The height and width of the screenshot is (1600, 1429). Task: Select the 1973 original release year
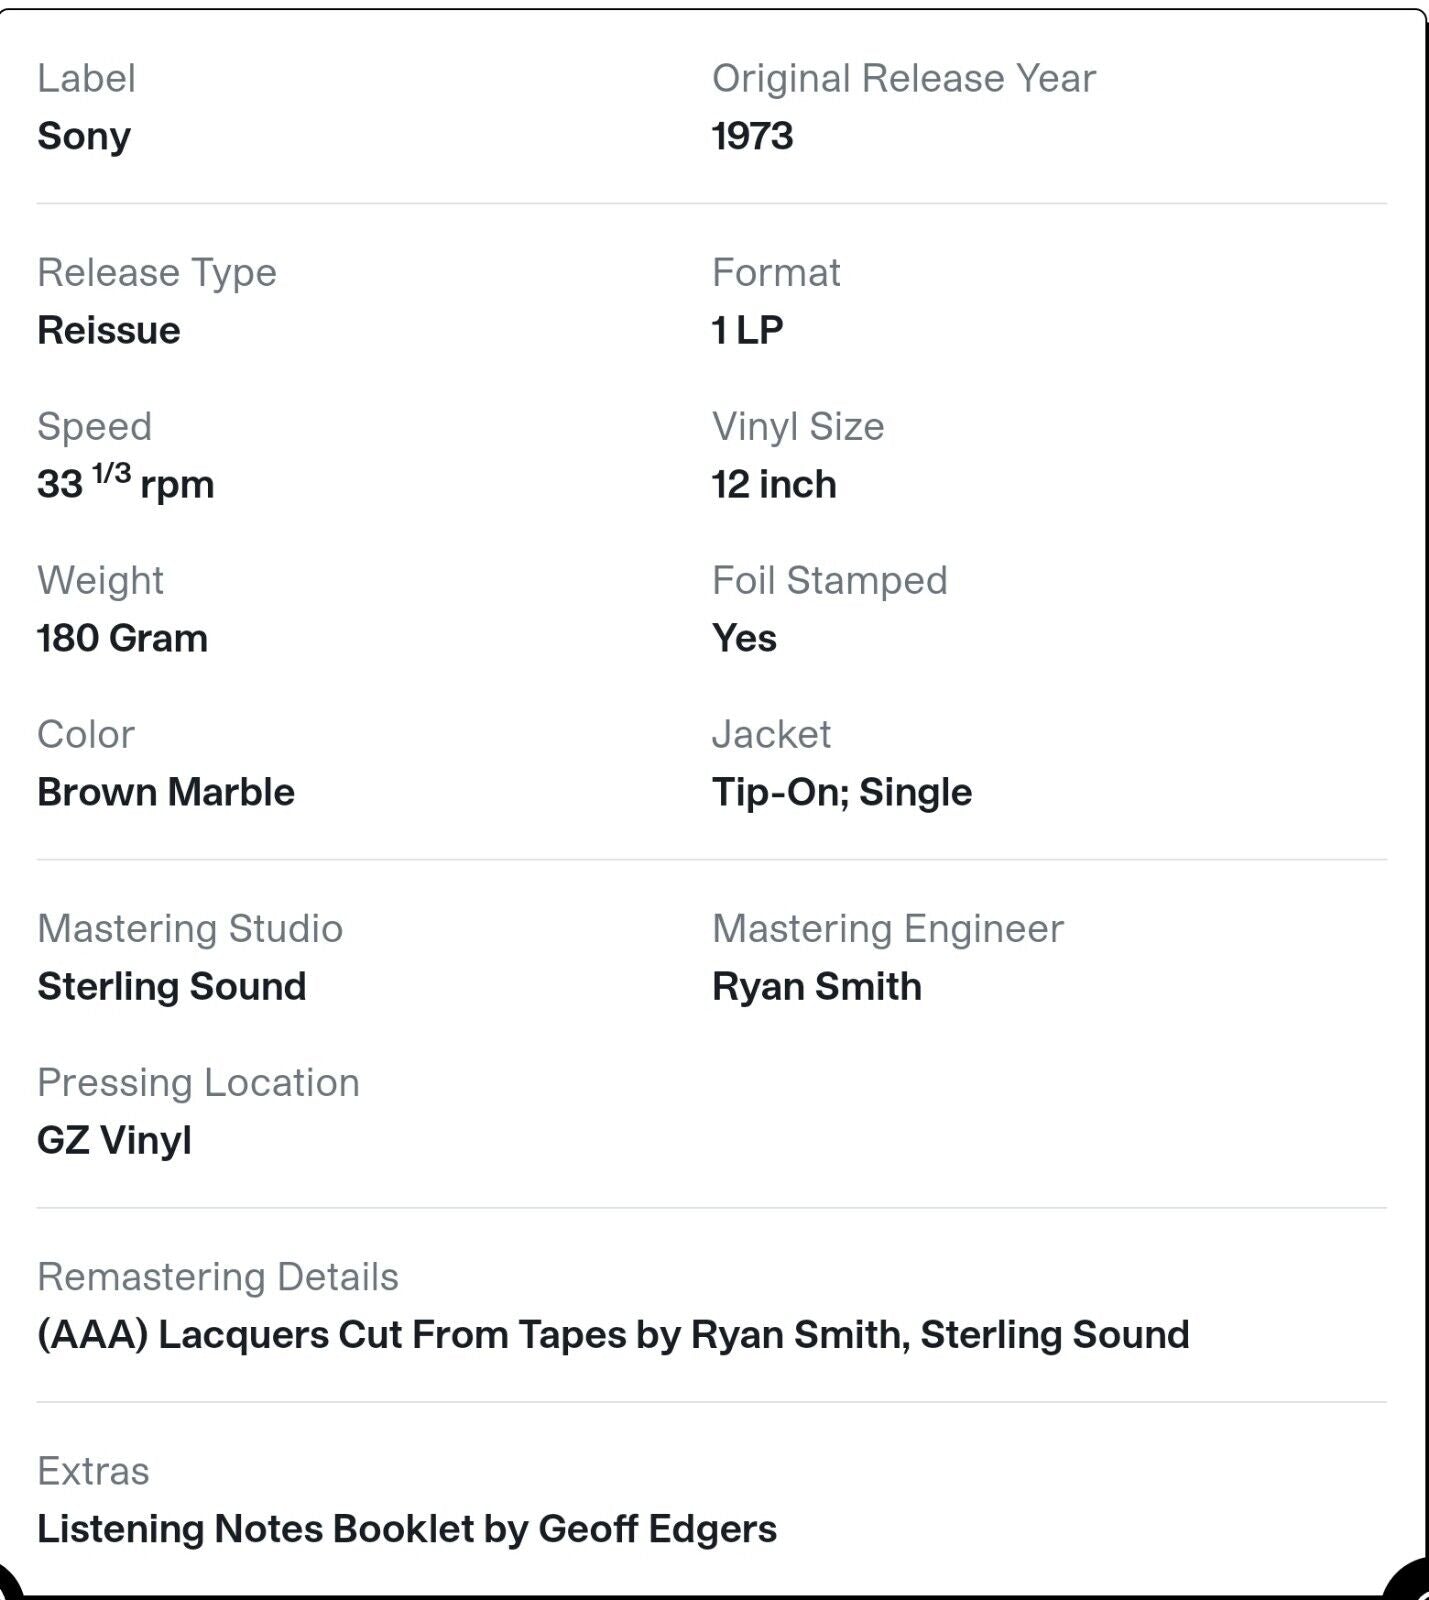coord(752,136)
